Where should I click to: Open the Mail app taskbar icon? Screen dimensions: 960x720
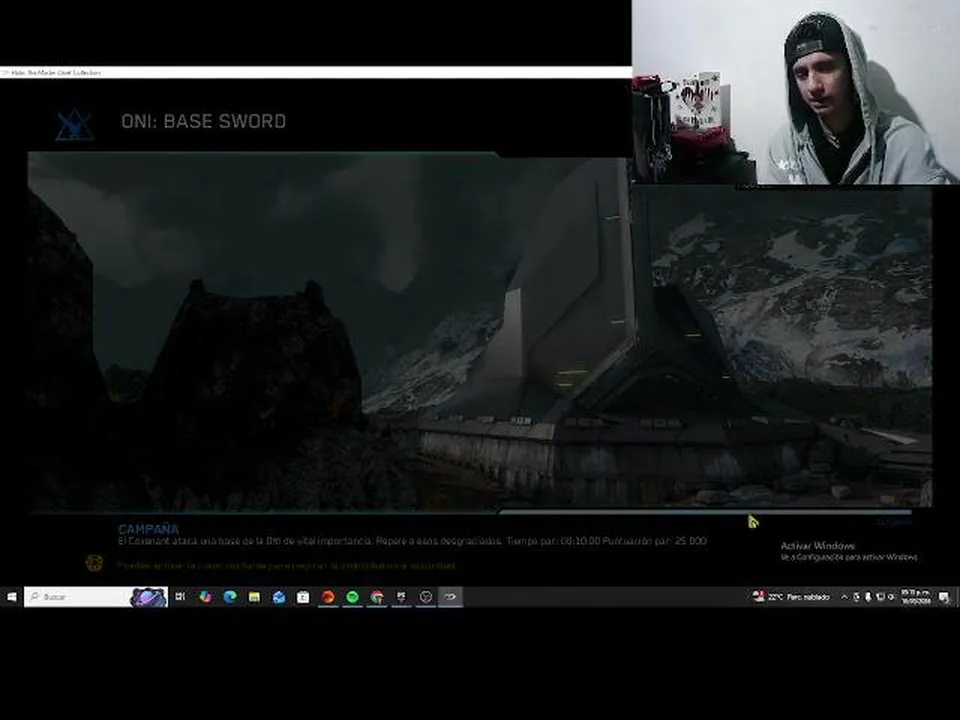click(x=279, y=597)
